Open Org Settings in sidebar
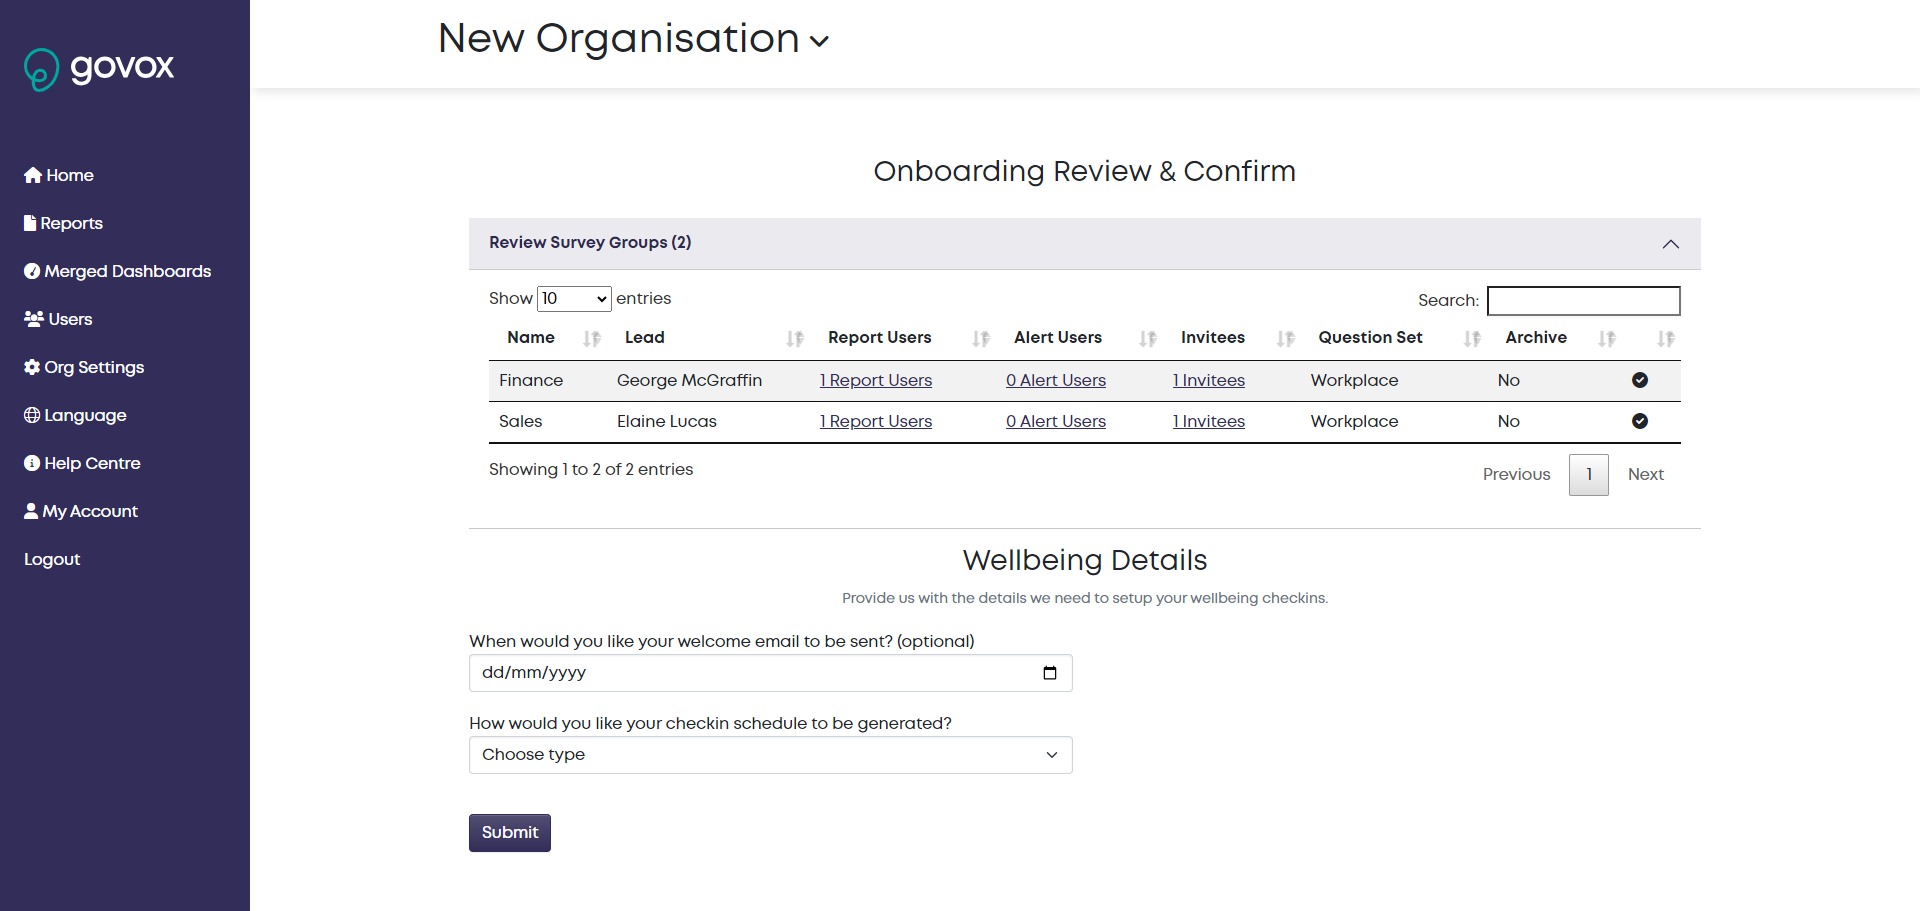Screen dimensions: 1920x911 (84, 367)
